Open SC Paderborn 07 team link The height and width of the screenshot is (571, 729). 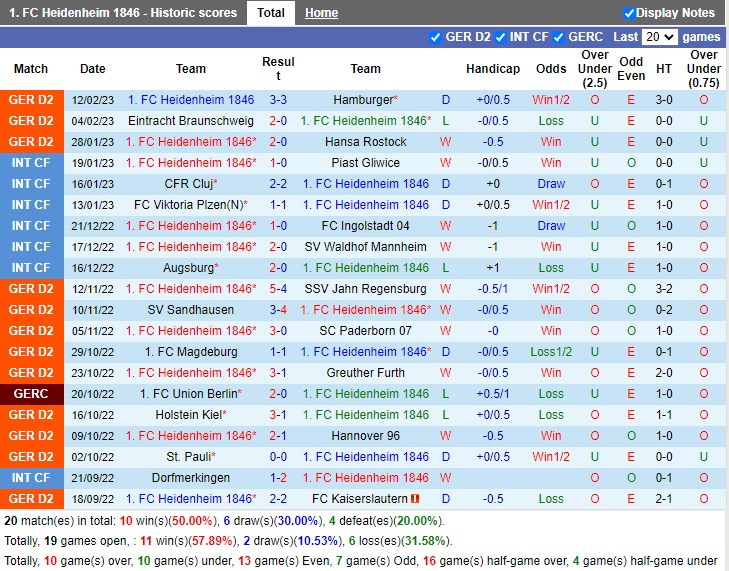365,331
